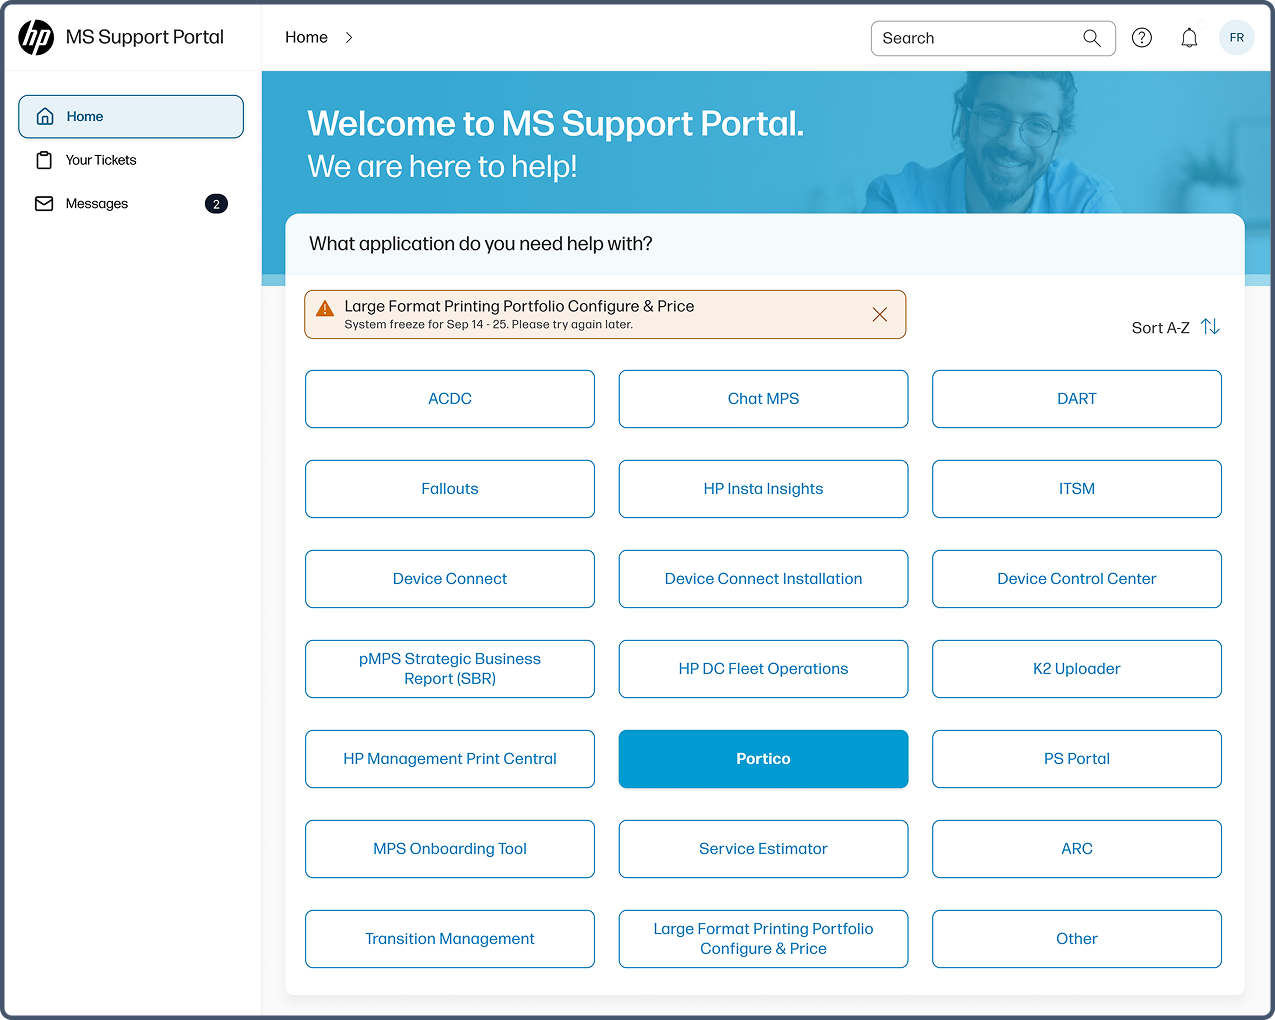The height and width of the screenshot is (1020, 1275).
Task: Select the Portico application
Action: (x=763, y=759)
